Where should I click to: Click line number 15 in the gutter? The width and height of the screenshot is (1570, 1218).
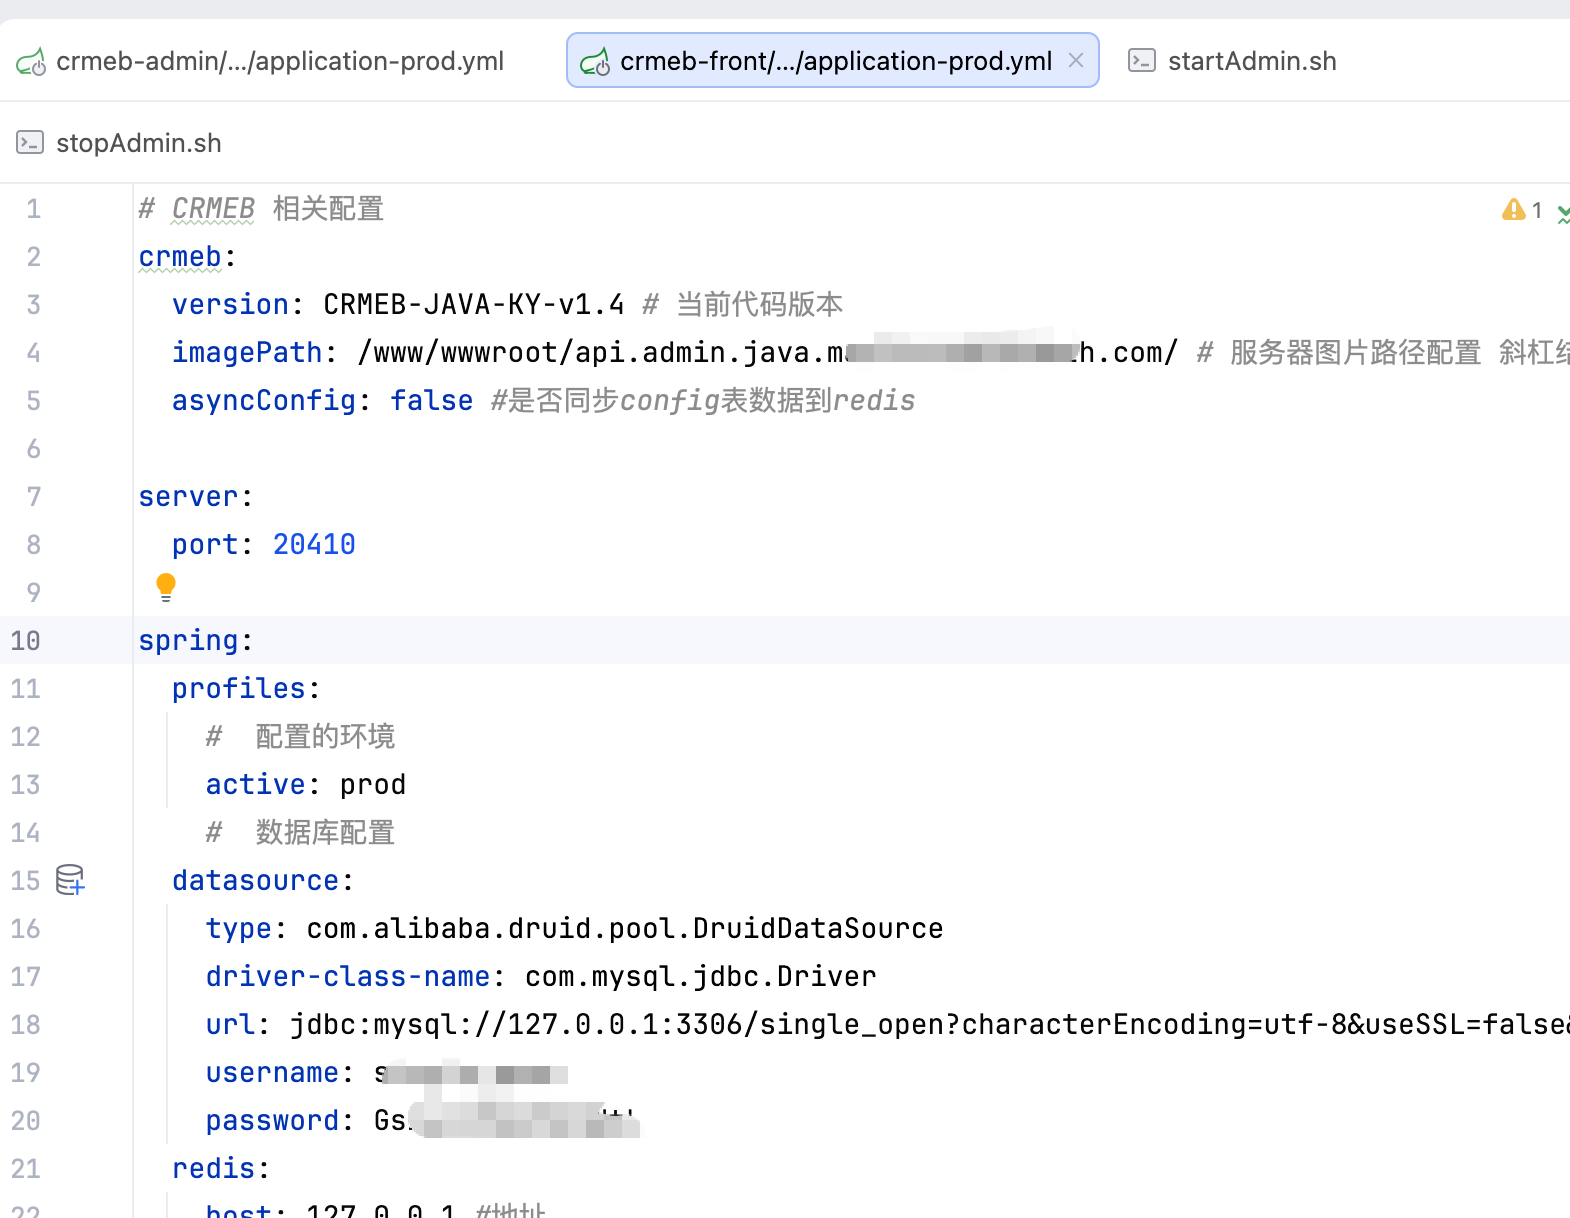point(26,881)
